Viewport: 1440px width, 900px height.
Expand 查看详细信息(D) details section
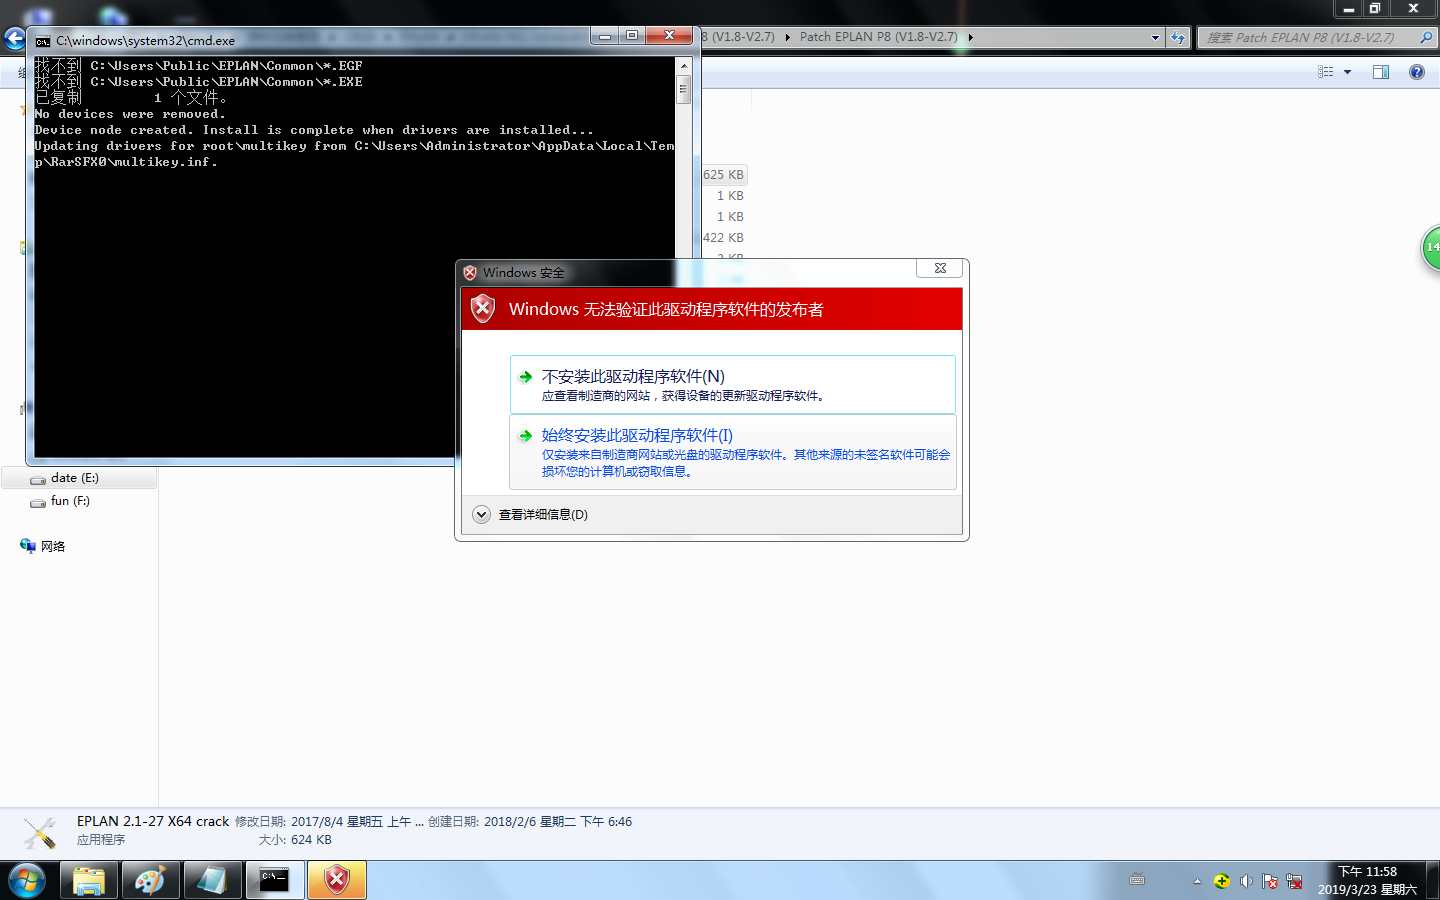pos(482,515)
